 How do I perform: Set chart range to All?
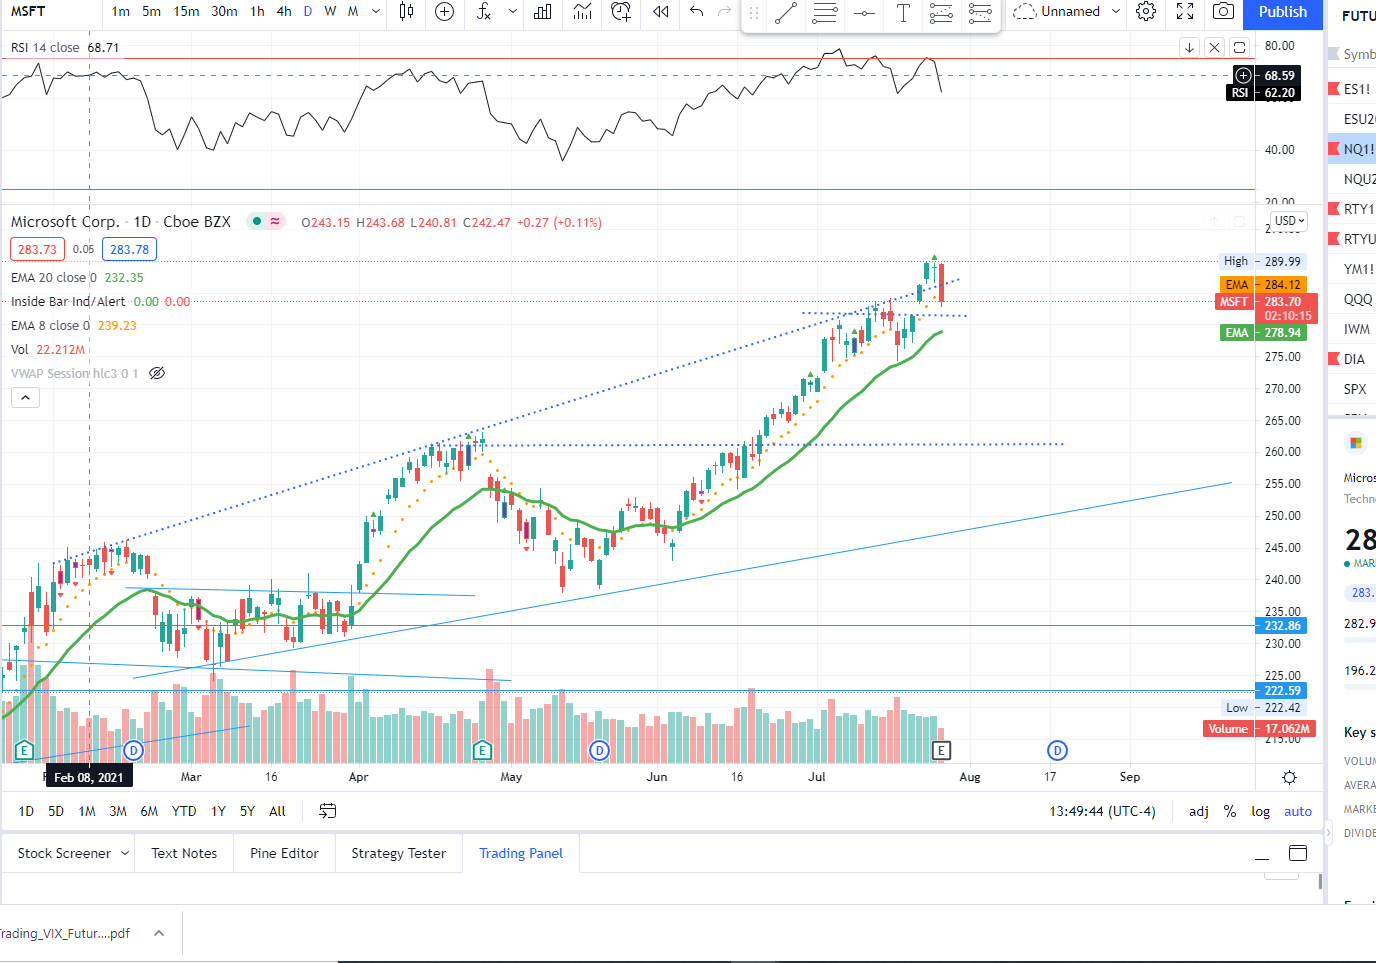[277, 812]
